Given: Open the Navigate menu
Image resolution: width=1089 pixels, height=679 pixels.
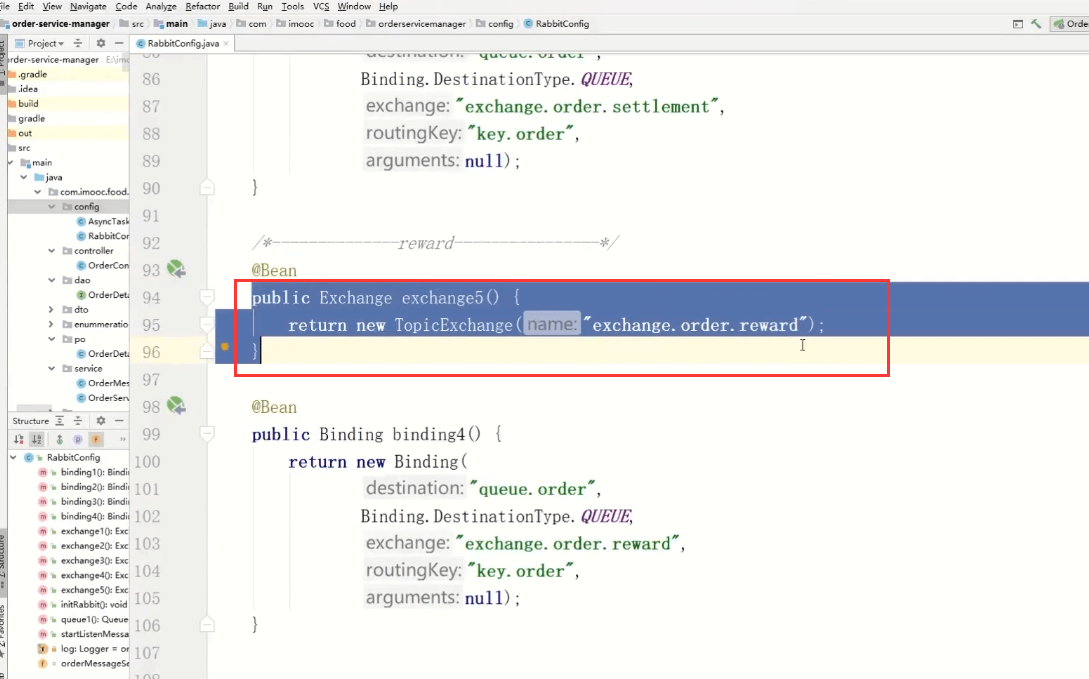Looking at the screenshot, I should (x=88, y=6).
